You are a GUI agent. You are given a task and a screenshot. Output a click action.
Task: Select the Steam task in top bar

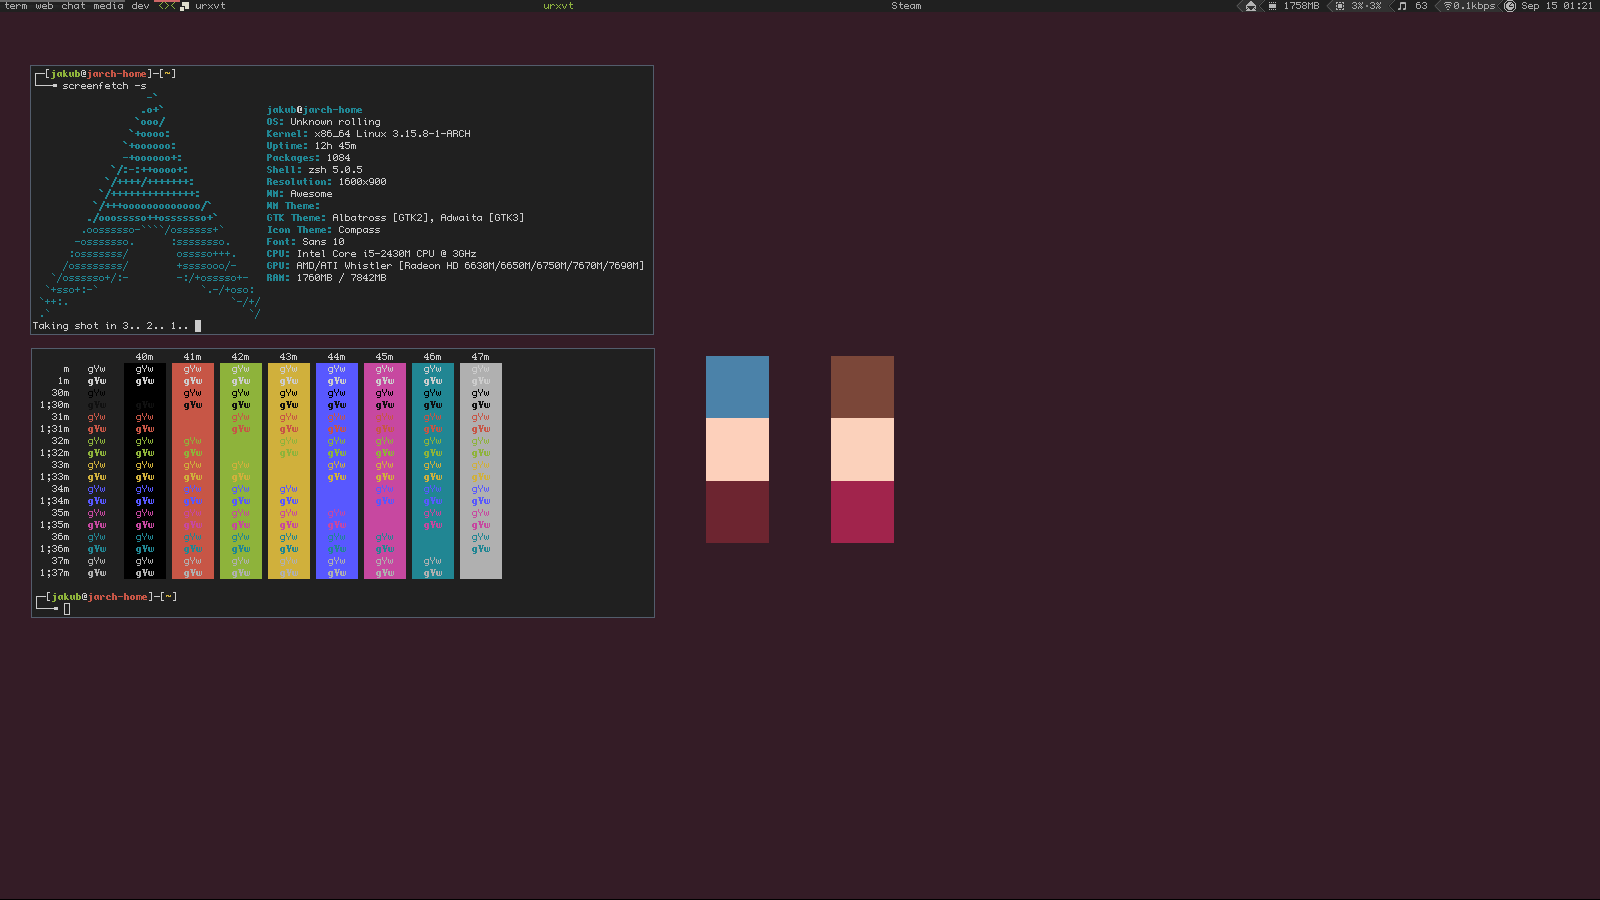[906, 6]
